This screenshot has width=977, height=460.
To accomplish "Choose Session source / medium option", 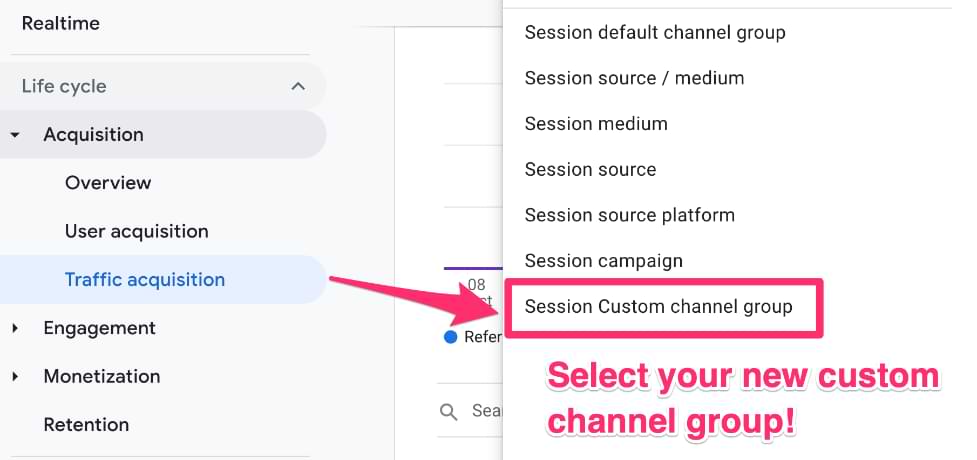I will pyautogui.click(x=634, y=78).
